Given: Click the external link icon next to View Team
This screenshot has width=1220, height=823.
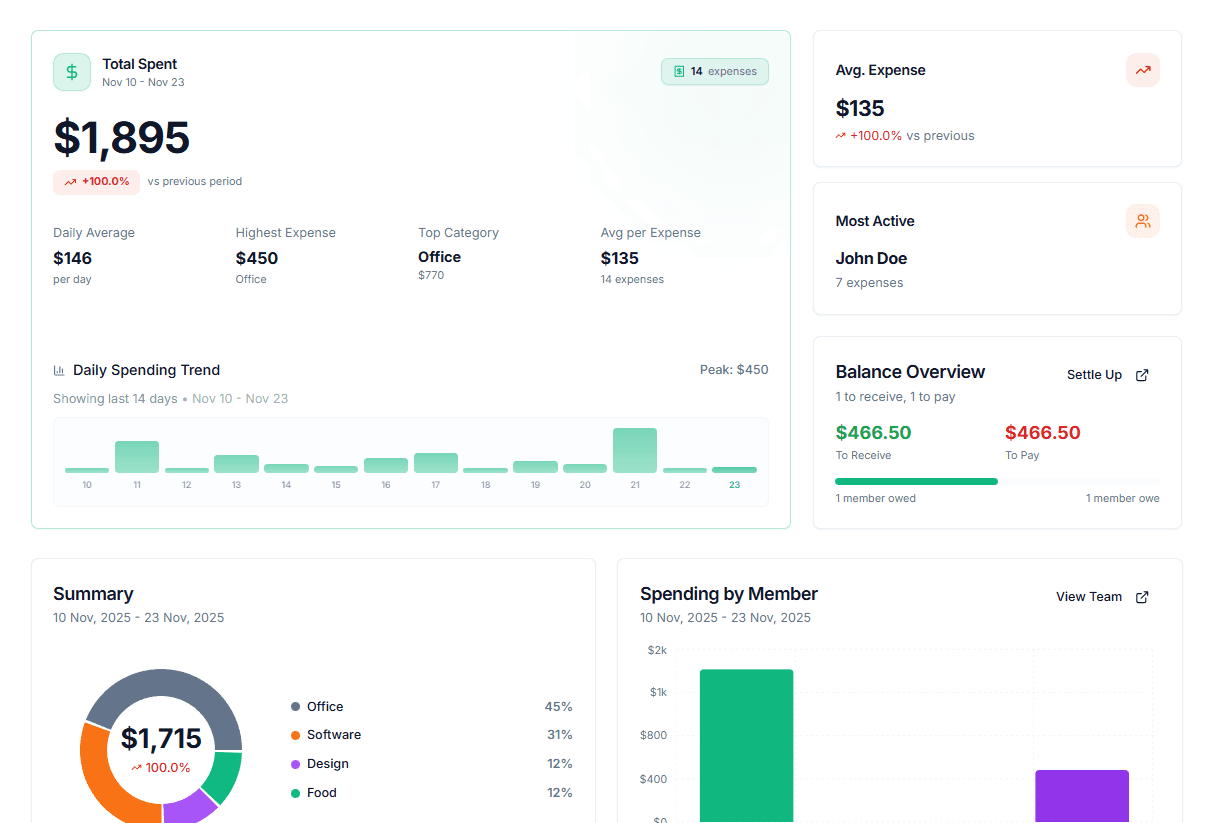Looking at the screenshot, I should tap(1141, 596).
